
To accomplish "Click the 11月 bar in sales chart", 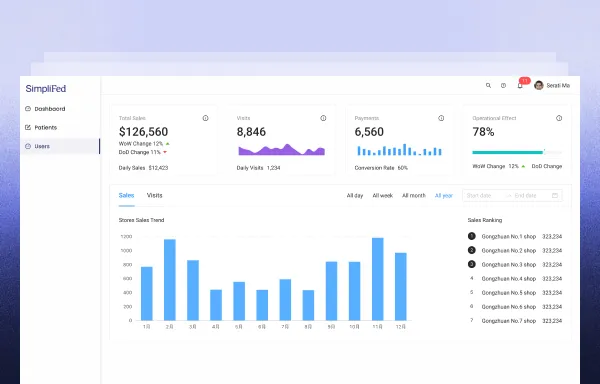I will (x=378, y=279).
